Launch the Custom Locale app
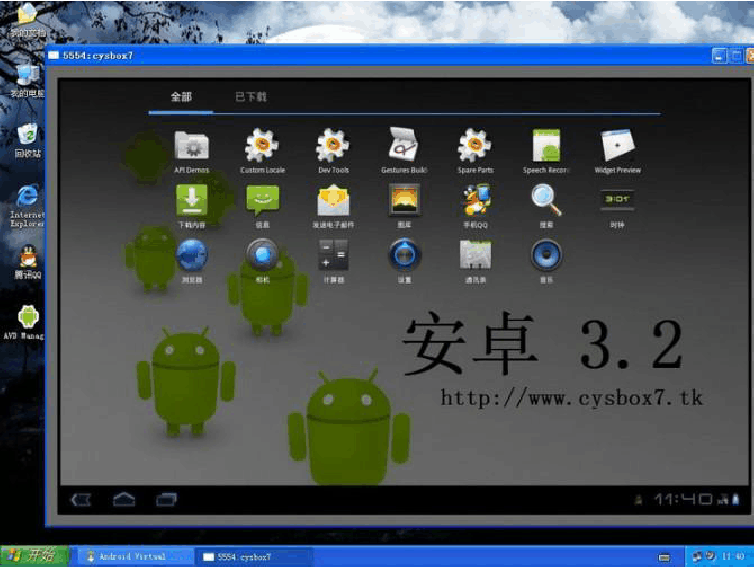 262,151
